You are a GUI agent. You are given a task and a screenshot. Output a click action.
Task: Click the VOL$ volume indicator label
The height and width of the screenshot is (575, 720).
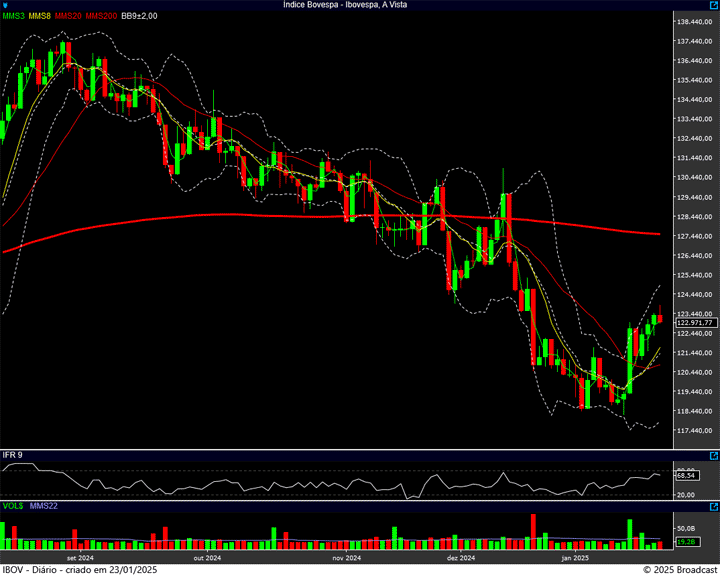[12, 506]
